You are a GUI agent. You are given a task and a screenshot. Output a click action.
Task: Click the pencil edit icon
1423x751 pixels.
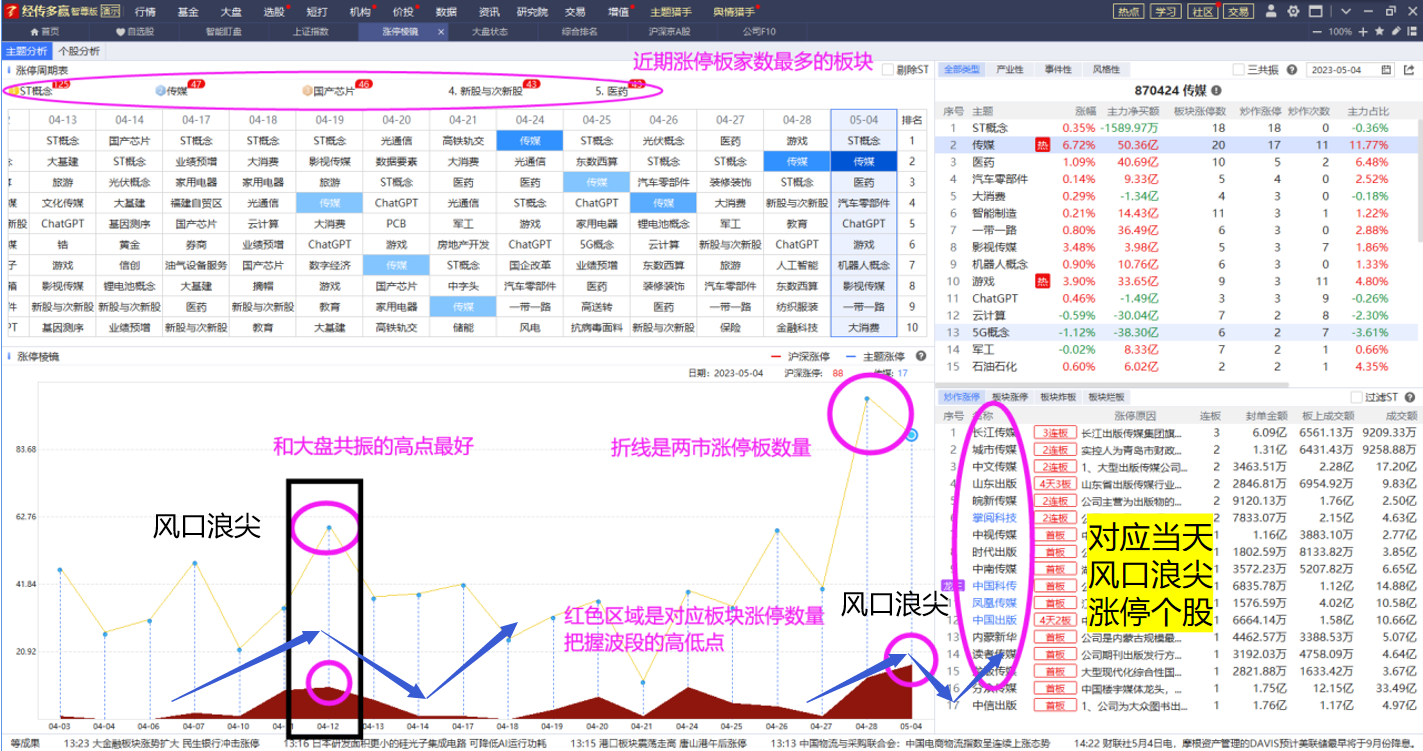click(1396, 31)
